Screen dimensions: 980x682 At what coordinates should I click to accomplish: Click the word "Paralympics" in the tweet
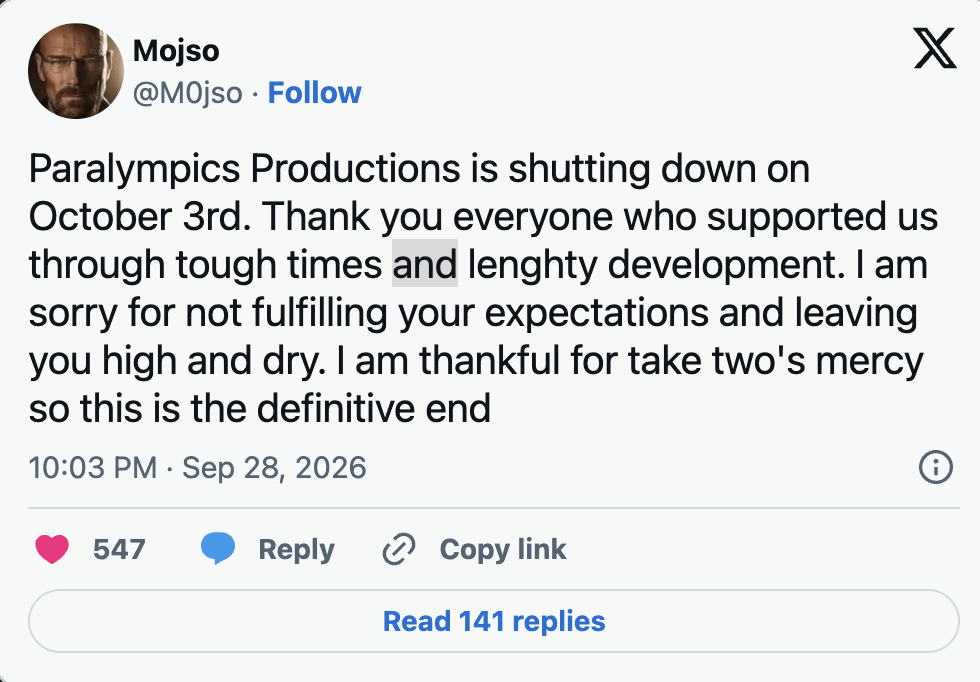click(x=134, y=169)
